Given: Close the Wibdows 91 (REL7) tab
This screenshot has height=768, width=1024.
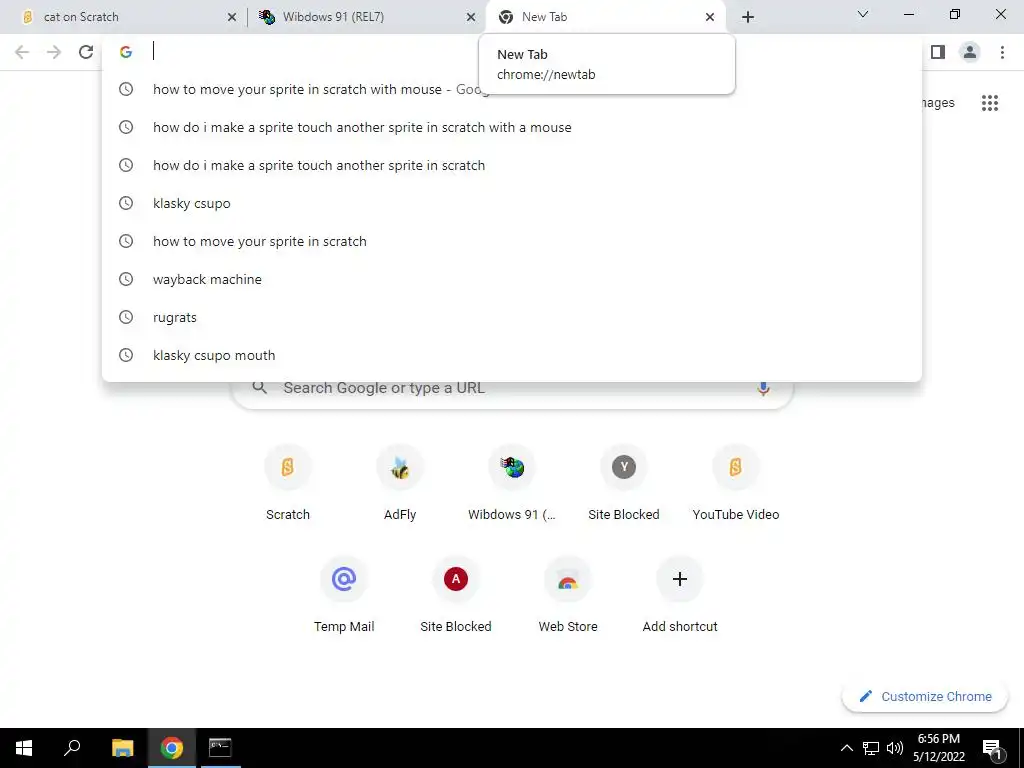Looking at the screenshot, I should (x=470, y=18).
